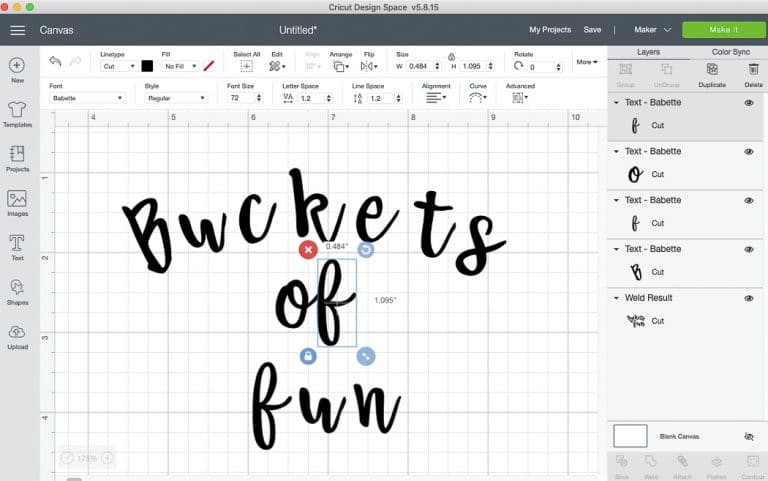
Task: Open the Maker machine dropdown
Action: 652,30
